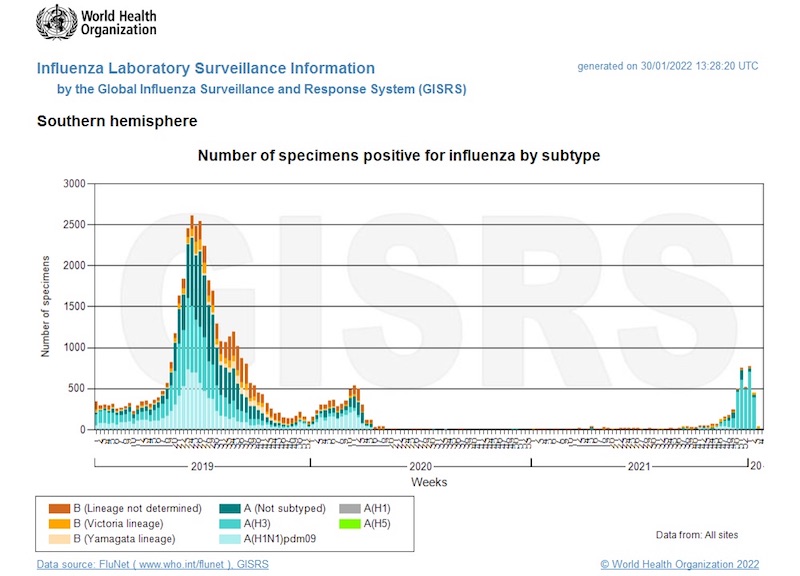
Task: Click the 'A(H1)' legend label
Action: [x=377, y=509]
